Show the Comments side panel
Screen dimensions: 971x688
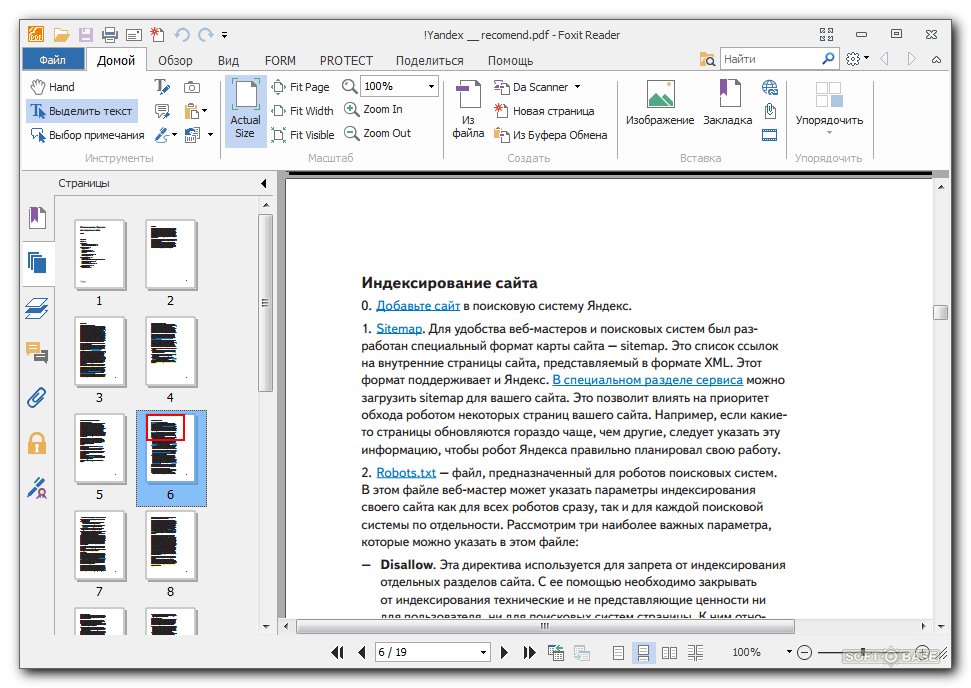coord(37,352)
